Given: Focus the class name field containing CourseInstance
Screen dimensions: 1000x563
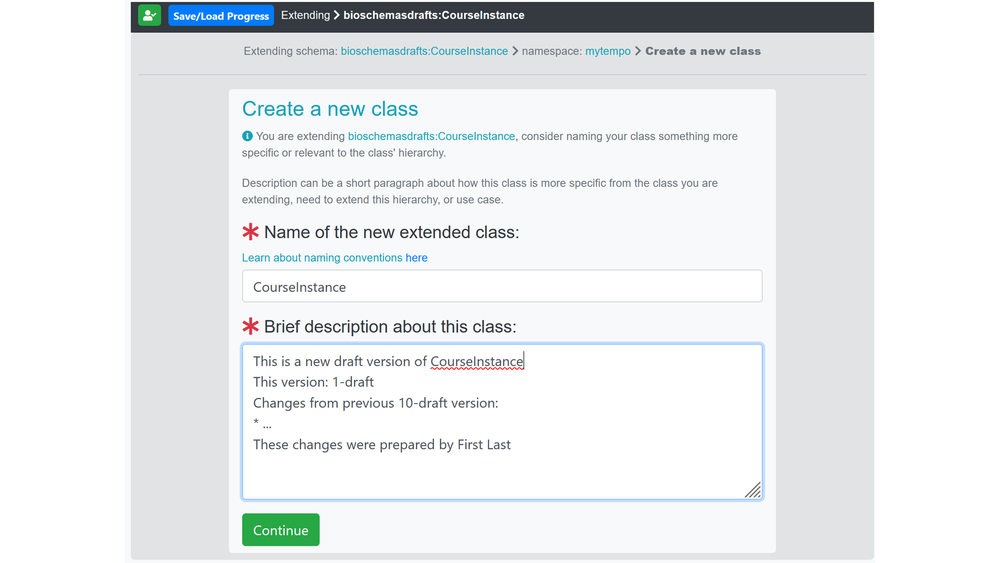Looking at the screenshot, I should [x=502, y=286].
